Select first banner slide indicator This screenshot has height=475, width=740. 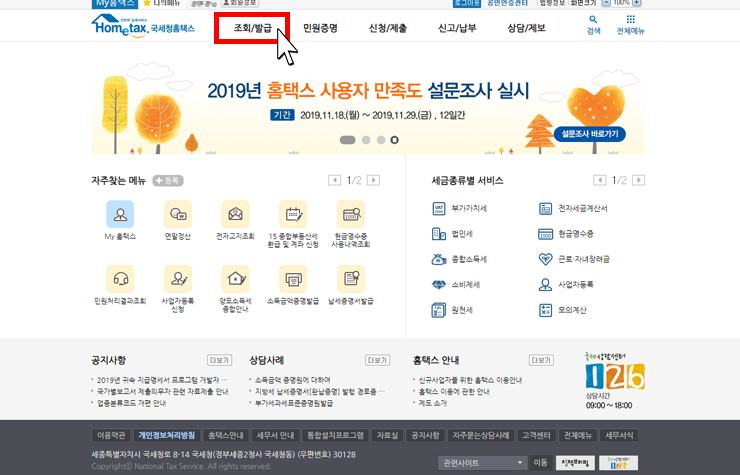[x=347, y=140]
